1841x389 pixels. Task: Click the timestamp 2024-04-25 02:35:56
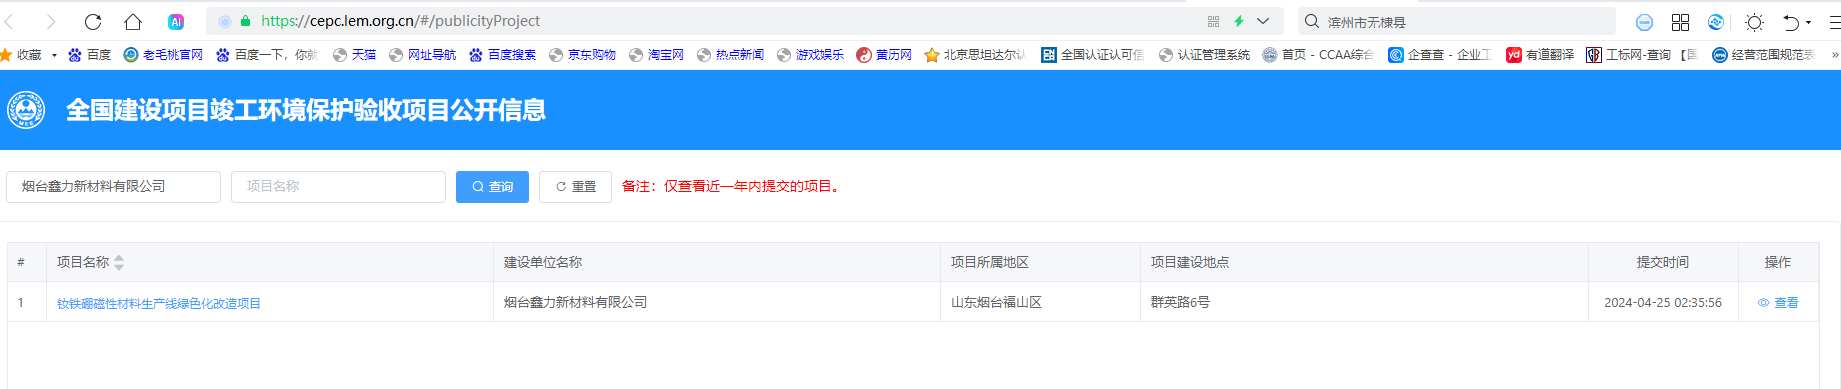1663,303
